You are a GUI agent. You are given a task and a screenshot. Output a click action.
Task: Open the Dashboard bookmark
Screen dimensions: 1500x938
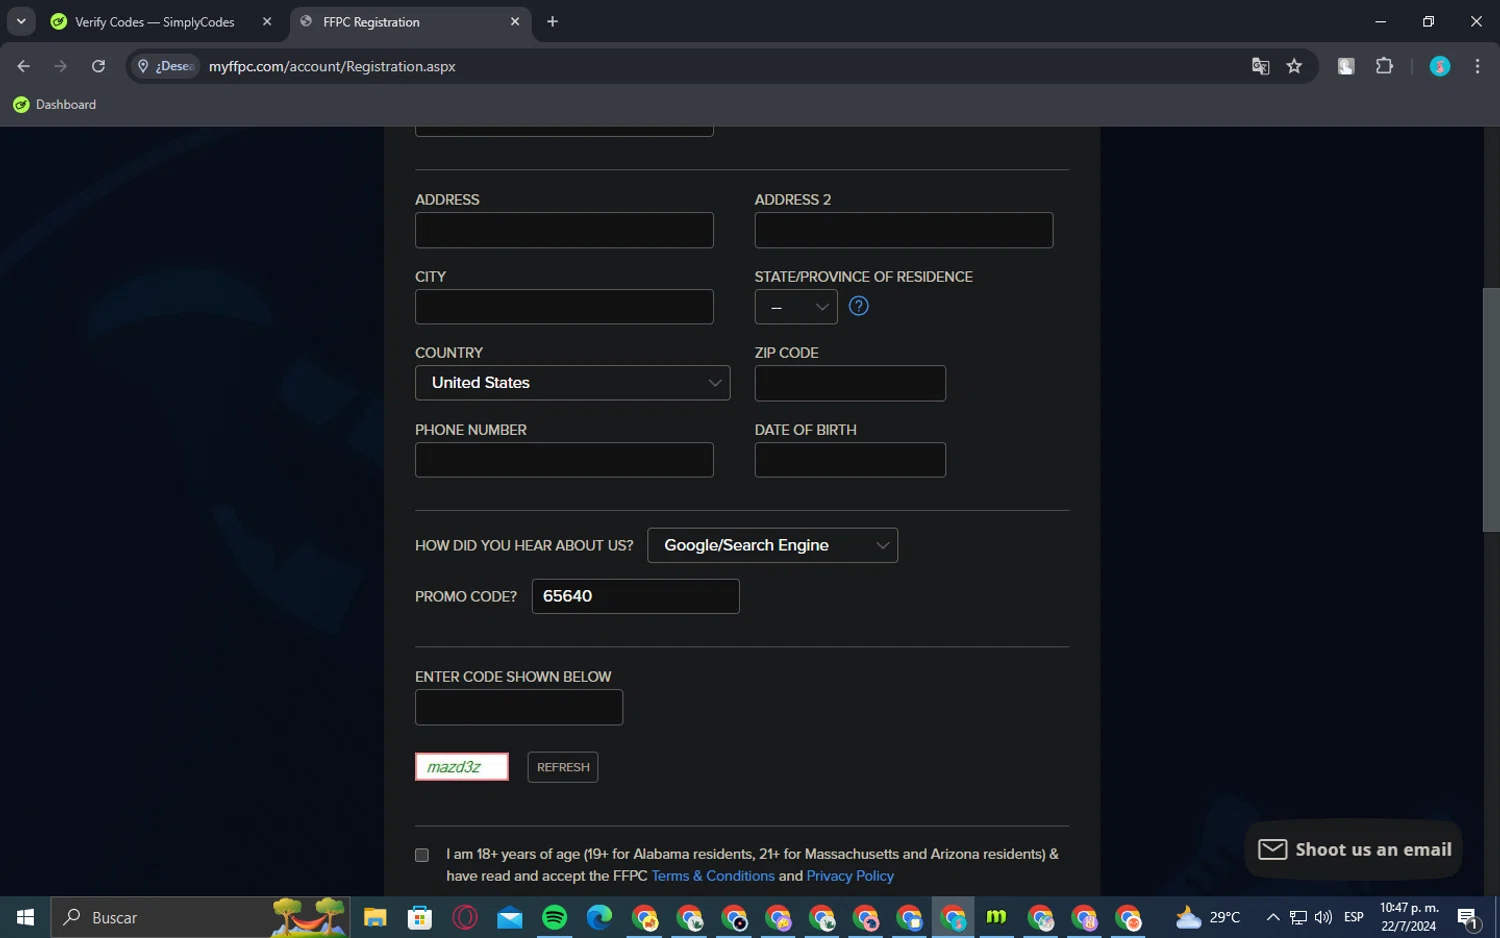[x=55, y=105]
